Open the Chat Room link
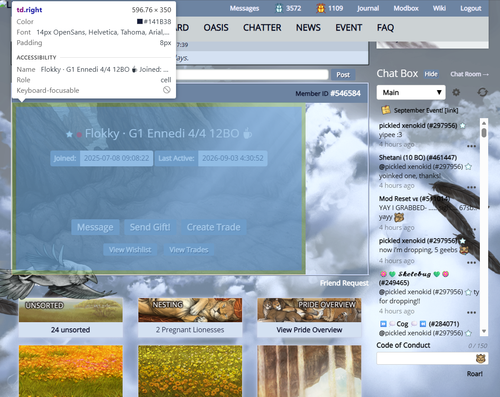Viewport: 500px width, 397px height. (469, 74)
